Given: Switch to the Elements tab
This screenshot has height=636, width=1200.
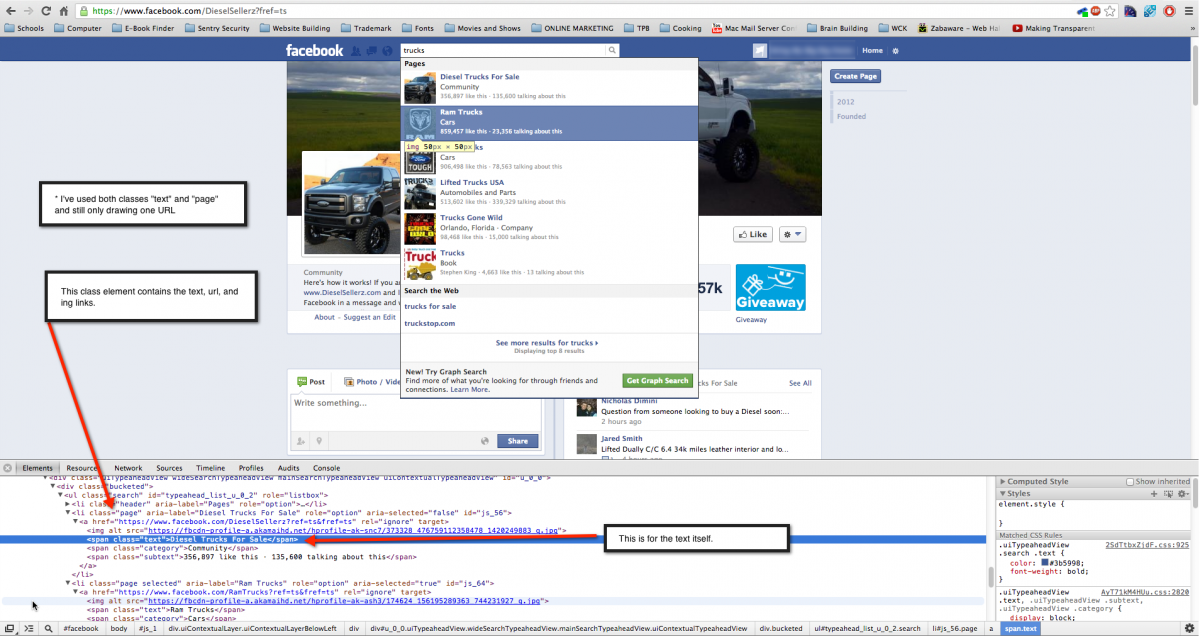Looking at the screenshot, I should click(x=37, y=468).
